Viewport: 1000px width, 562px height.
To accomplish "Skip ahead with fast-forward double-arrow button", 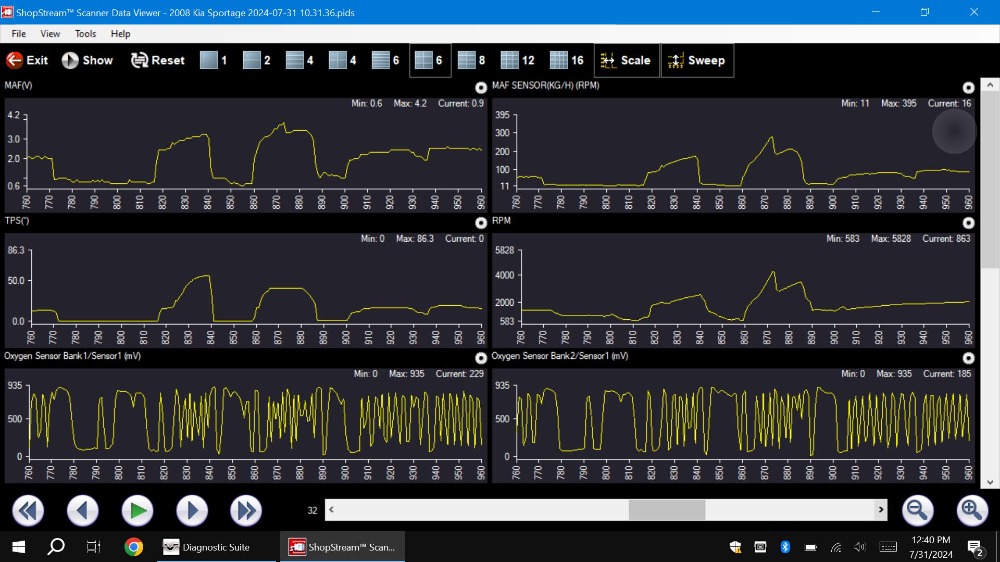I will coord(246,511).
